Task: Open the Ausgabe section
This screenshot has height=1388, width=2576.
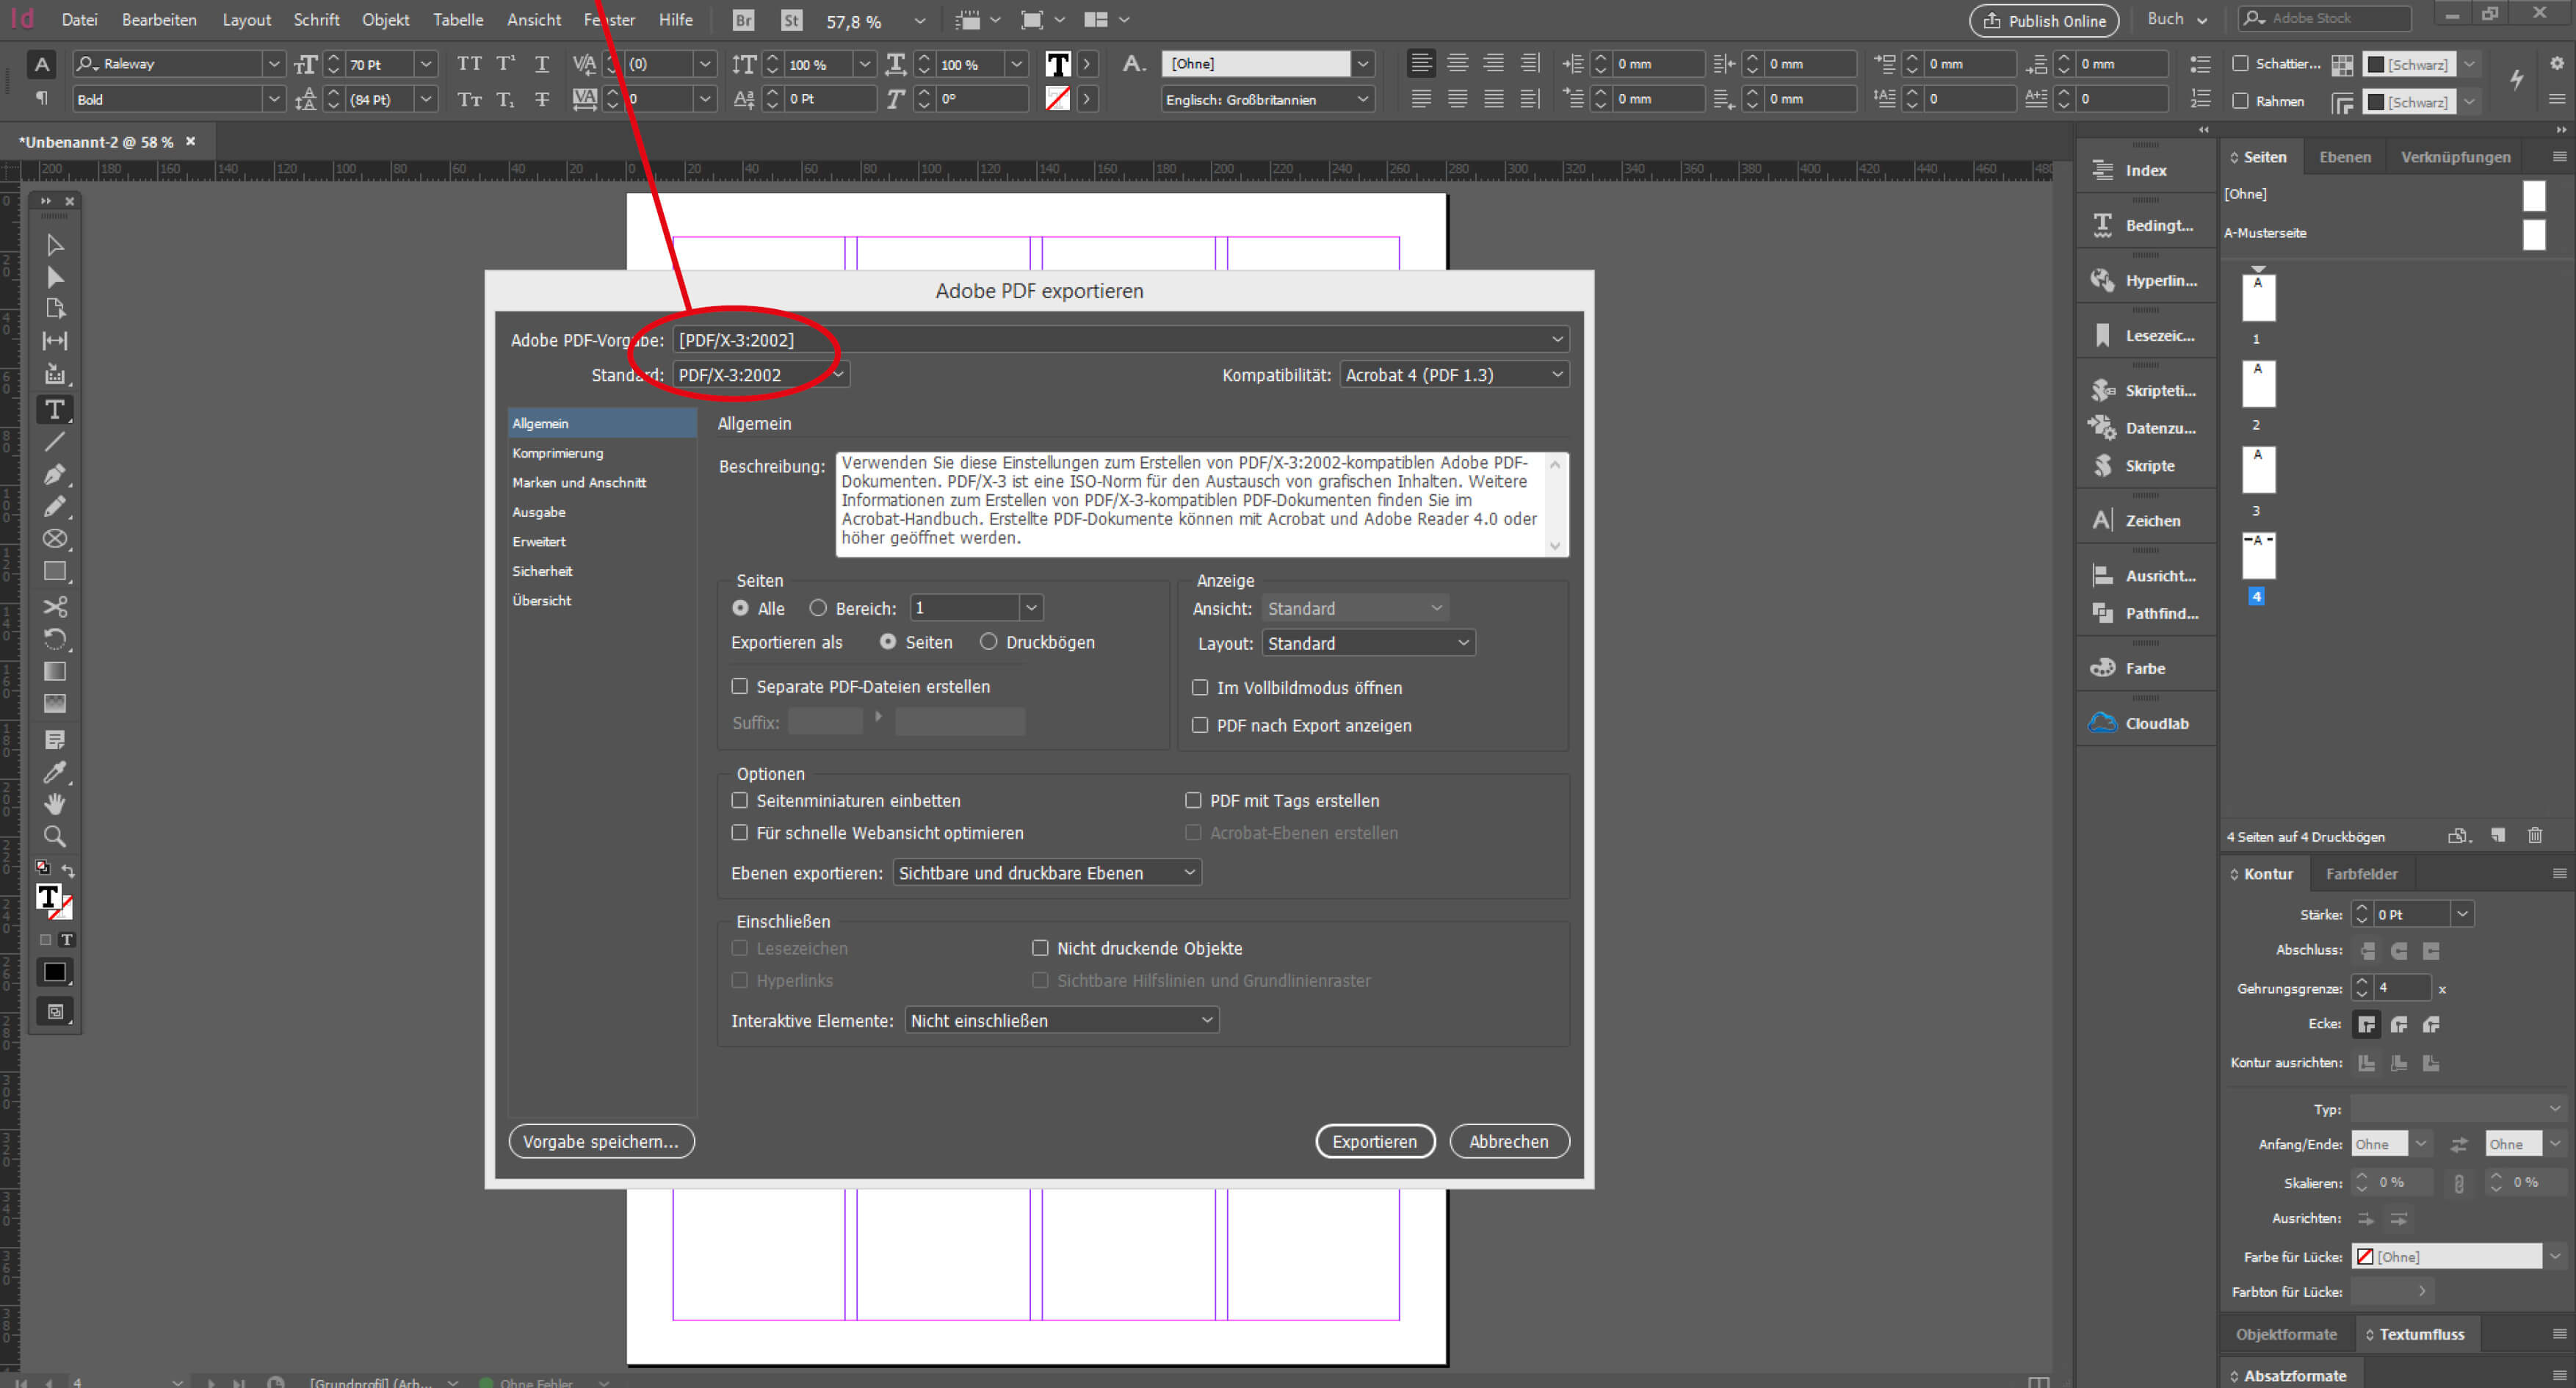Action: click(539, 512)
